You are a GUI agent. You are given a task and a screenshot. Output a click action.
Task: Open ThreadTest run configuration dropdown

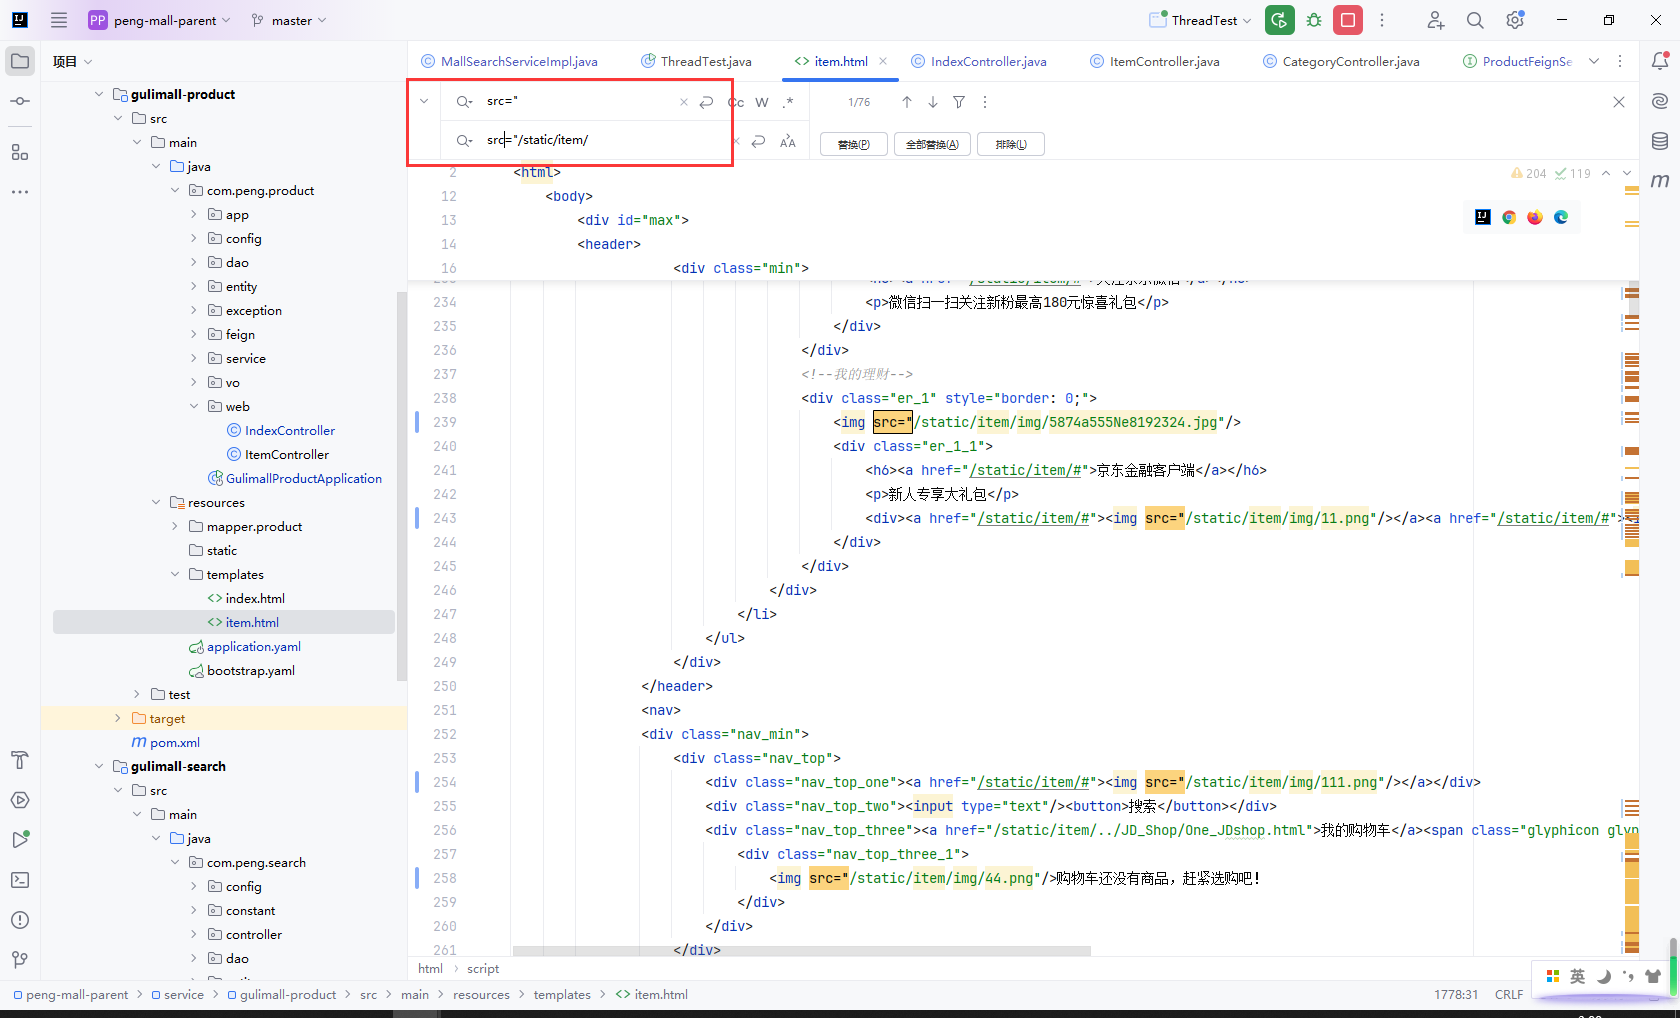(1201, 20)
